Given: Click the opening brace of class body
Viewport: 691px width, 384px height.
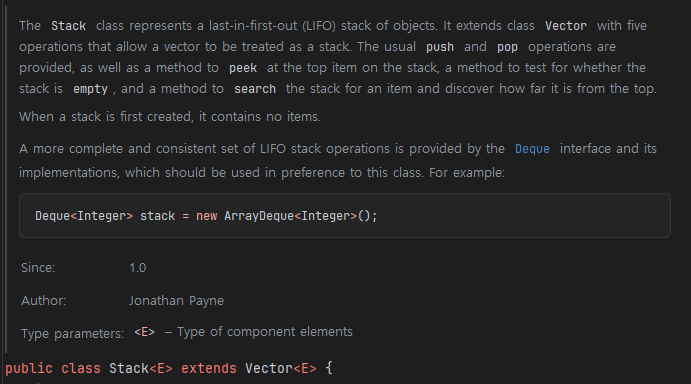Looking at the screenshot, I should [329, 368].
